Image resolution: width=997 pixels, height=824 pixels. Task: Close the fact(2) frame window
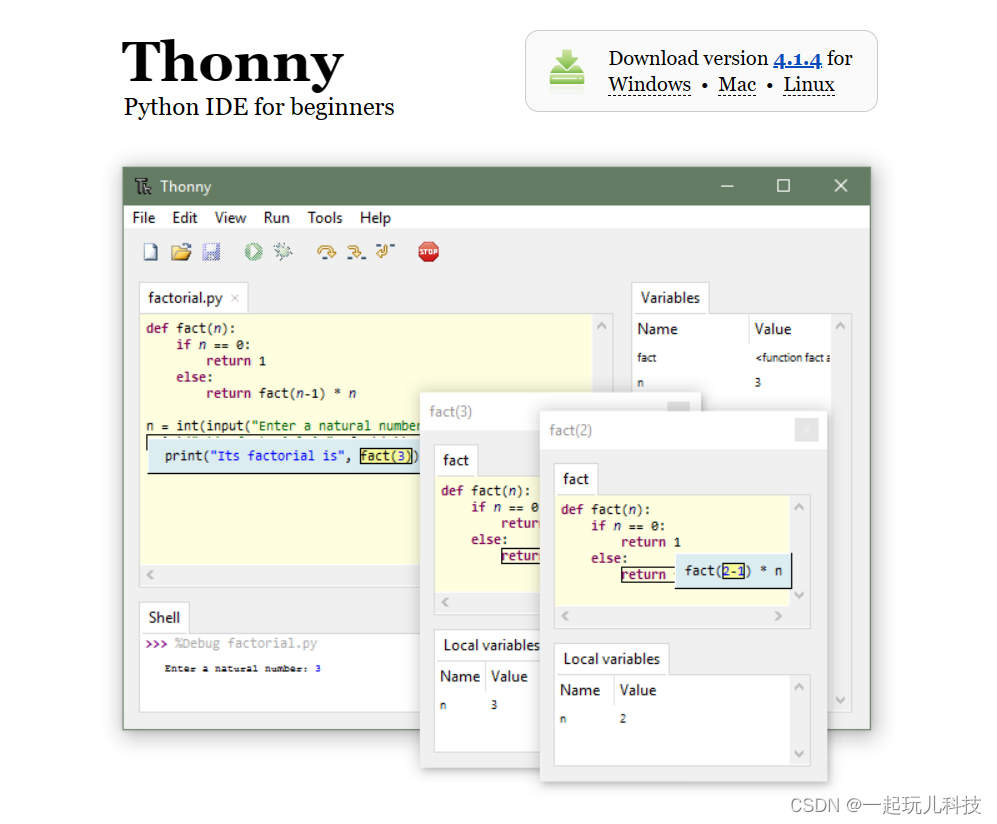click(x=806, y=430)
